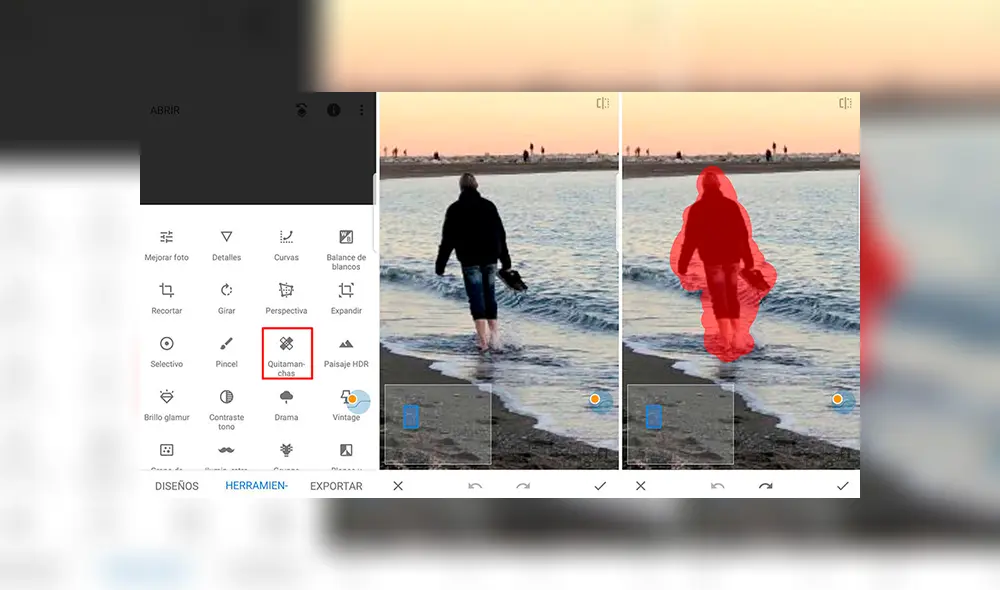1000x590 pixels.
Task: Open the Perspectiva tool
Action: pos(286,298)
